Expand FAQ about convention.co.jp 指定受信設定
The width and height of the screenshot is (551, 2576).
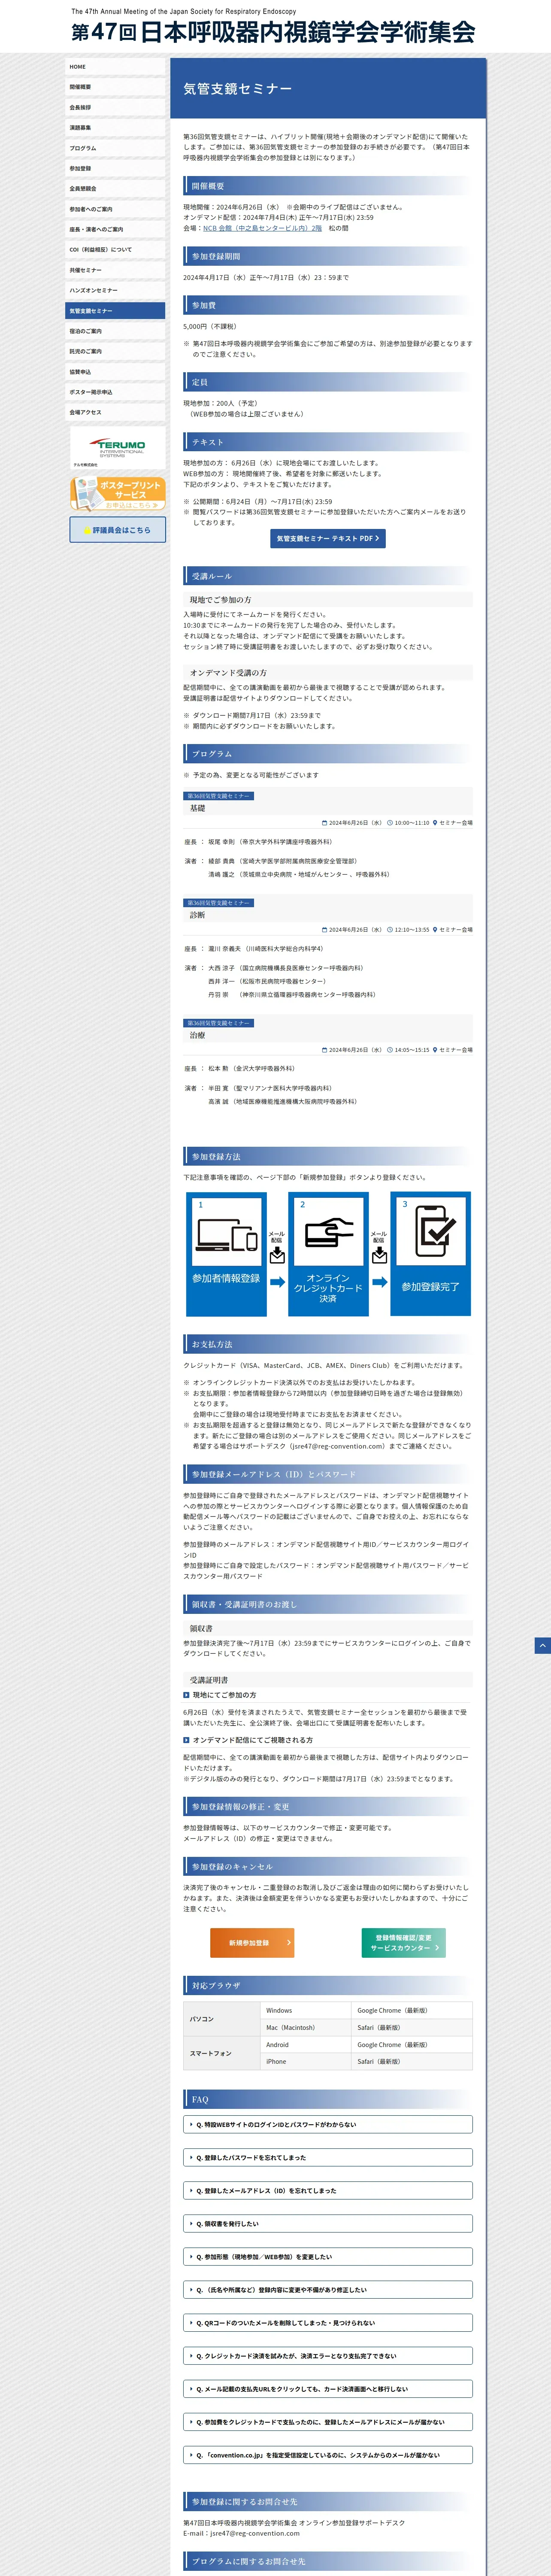pyautogui.click(x=328, y=2454)
